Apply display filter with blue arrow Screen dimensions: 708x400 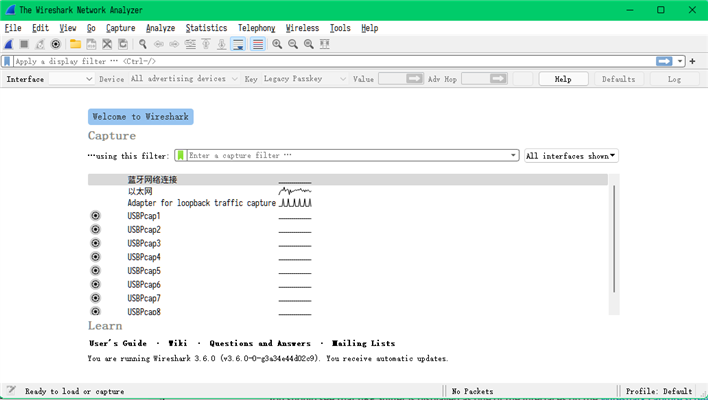[664, 61]
